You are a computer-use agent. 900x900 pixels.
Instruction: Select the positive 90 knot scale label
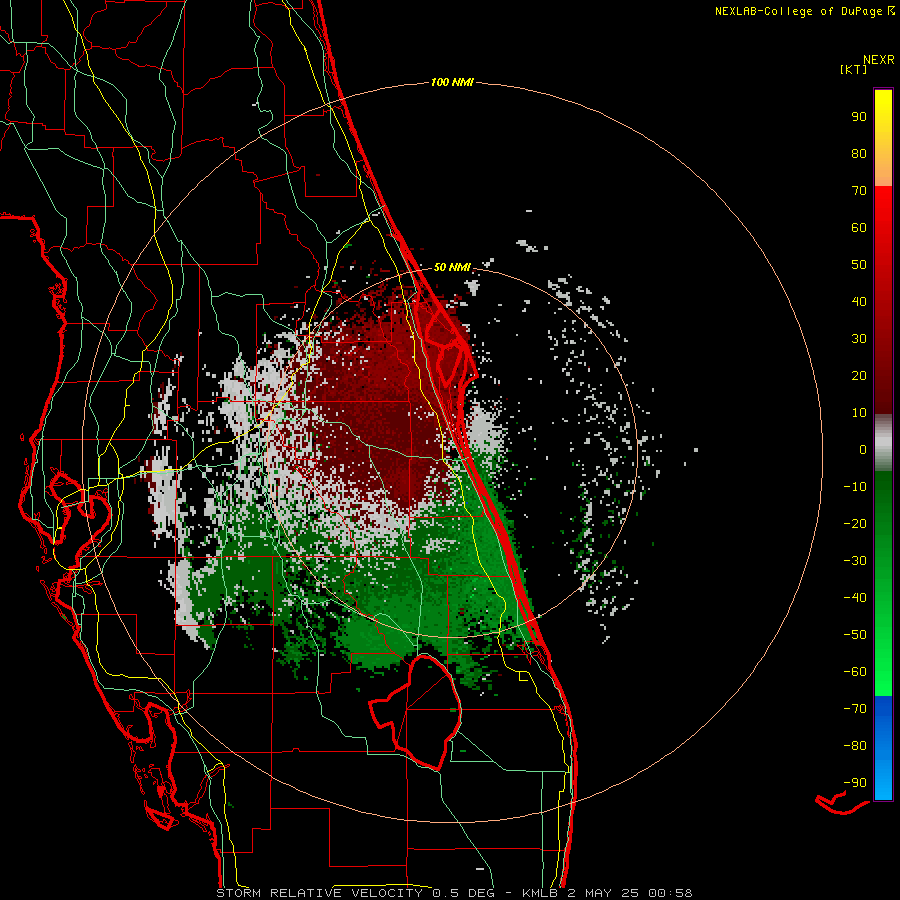coord(859,117)
